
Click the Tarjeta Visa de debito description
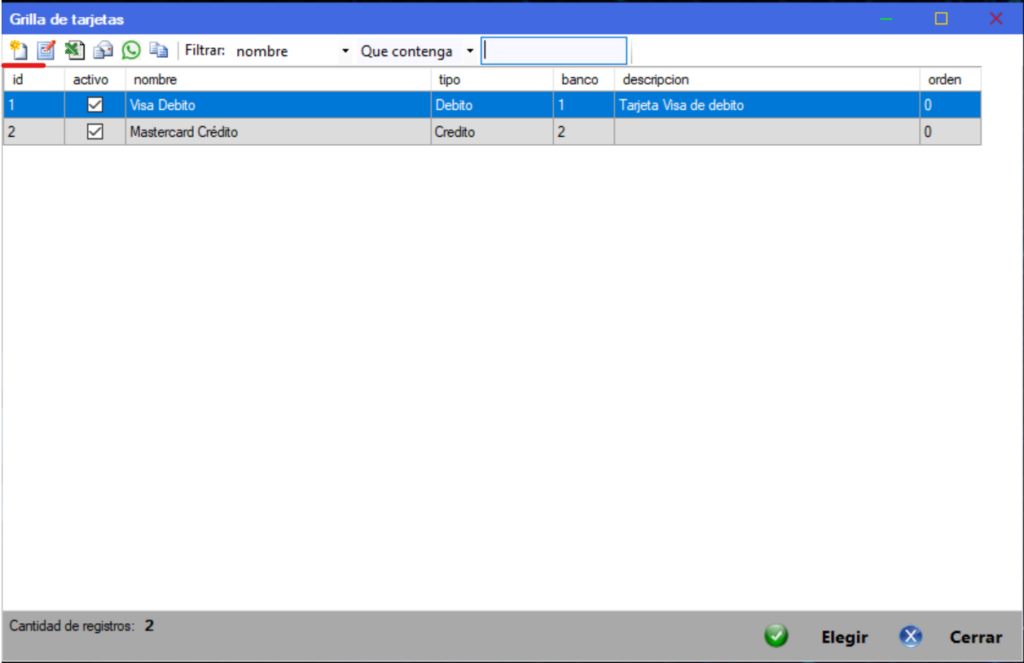click(x=767, y=105)
